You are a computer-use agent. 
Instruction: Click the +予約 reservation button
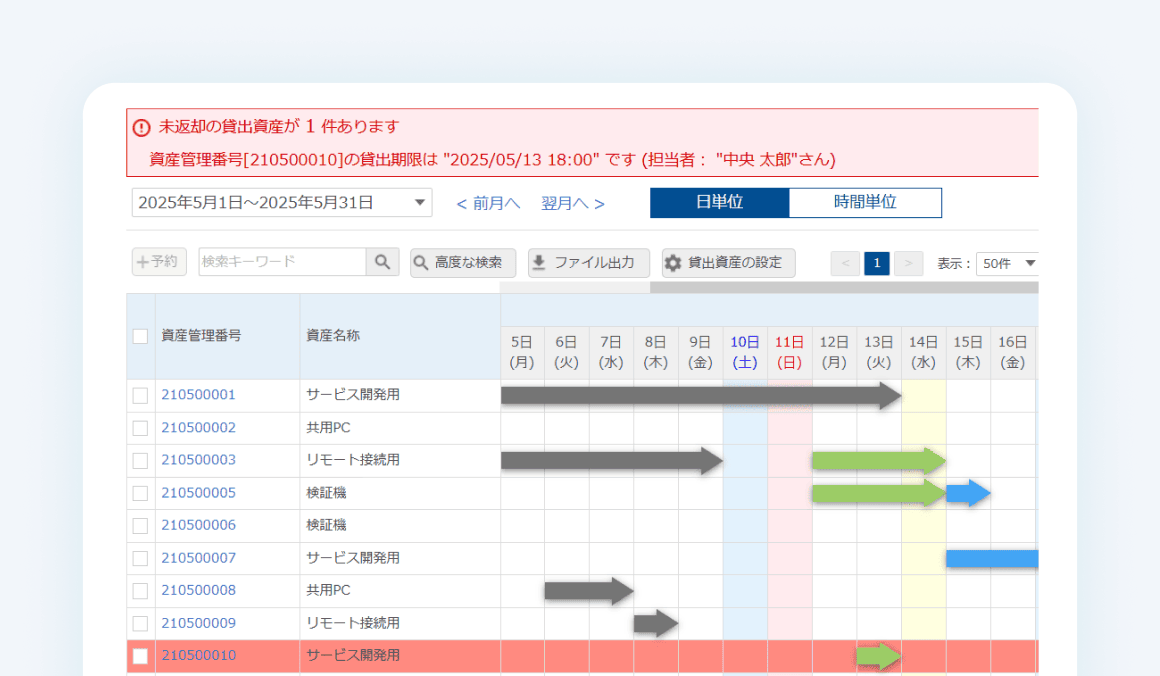point(159,262)
